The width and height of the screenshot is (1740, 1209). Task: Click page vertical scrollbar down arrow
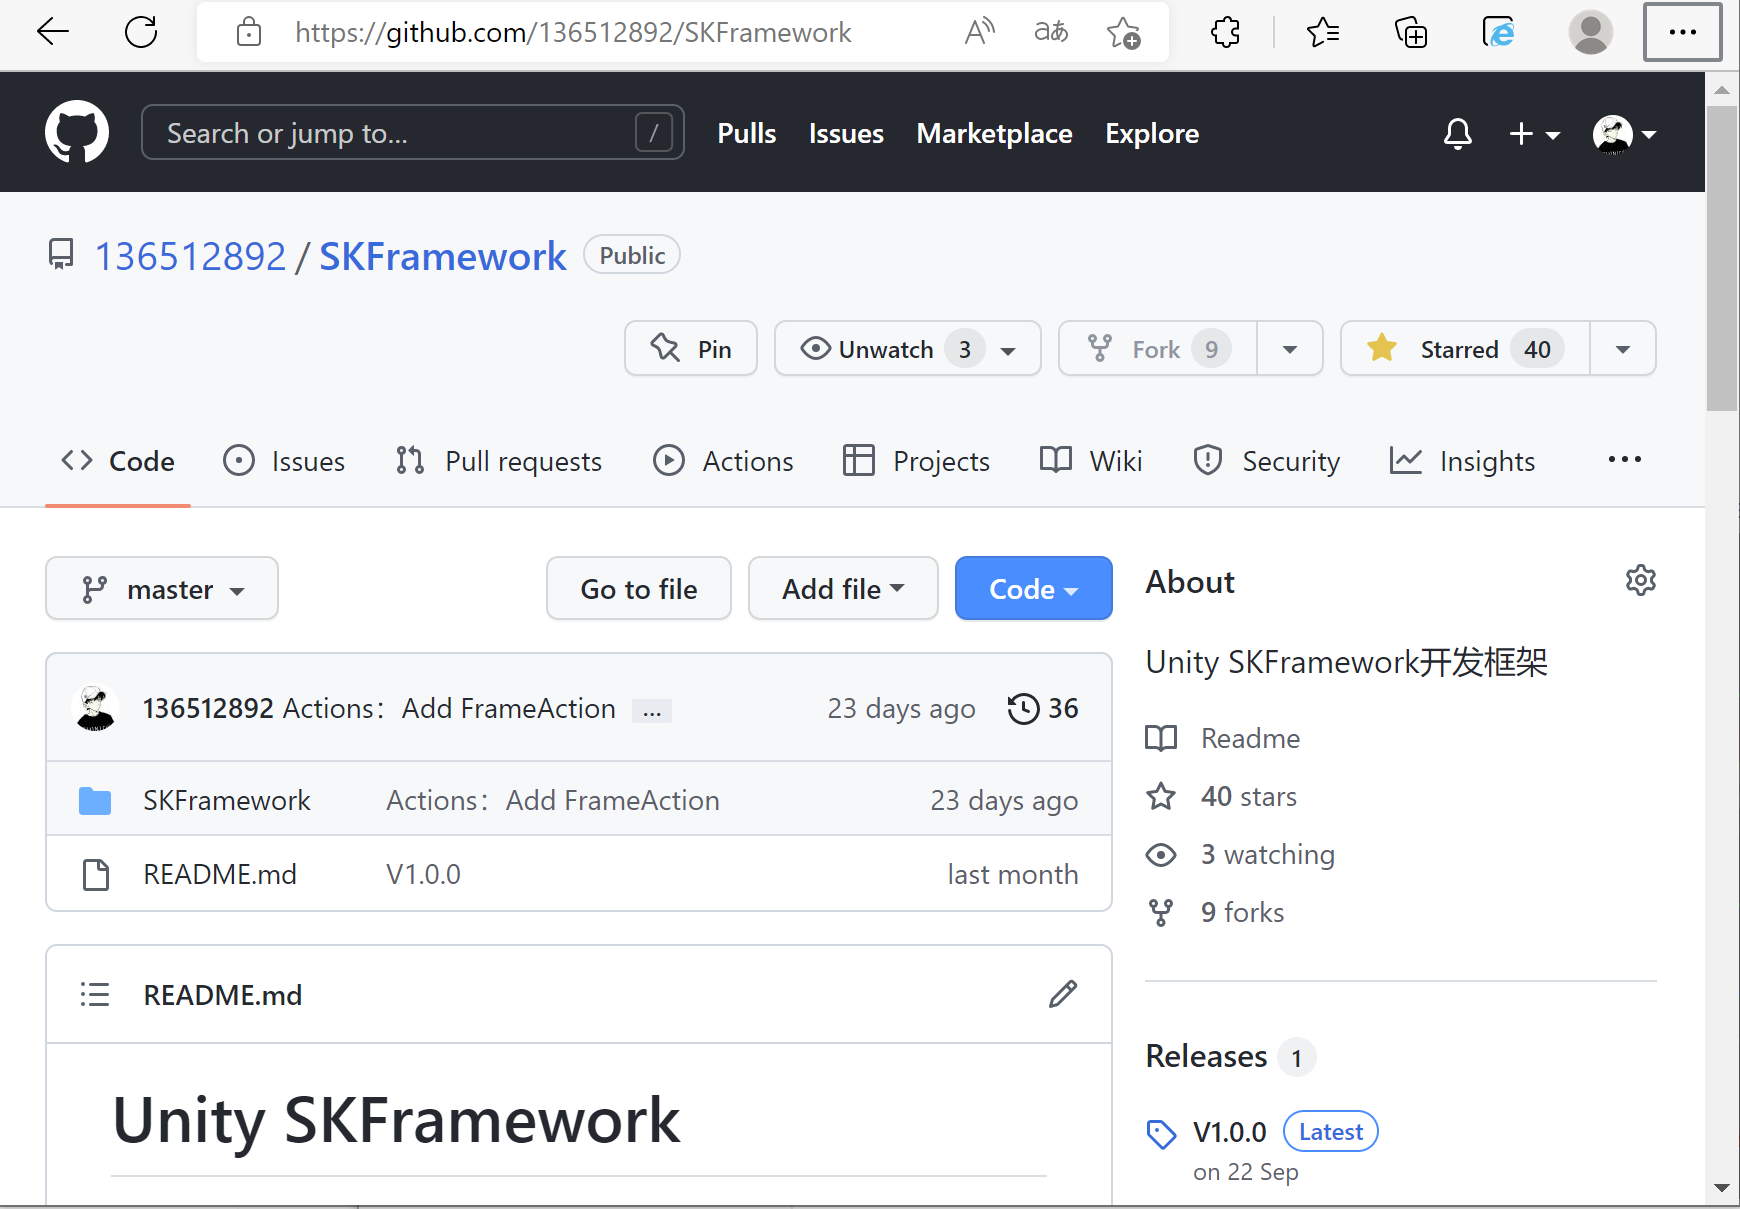tap(1721, 1188)
